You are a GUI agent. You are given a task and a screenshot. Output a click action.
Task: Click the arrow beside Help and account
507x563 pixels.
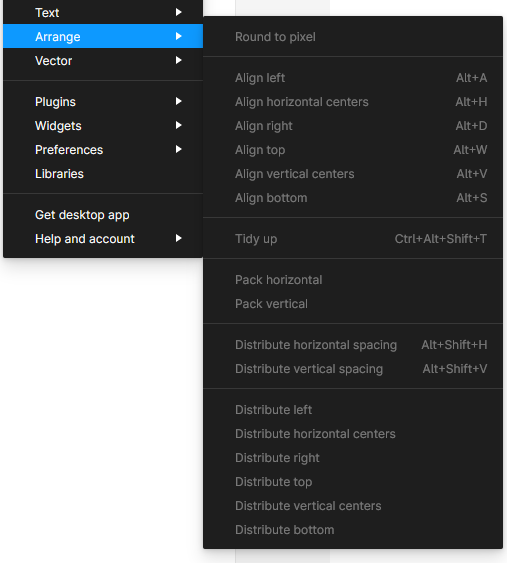pyautogui.click(x=178, y=238)
